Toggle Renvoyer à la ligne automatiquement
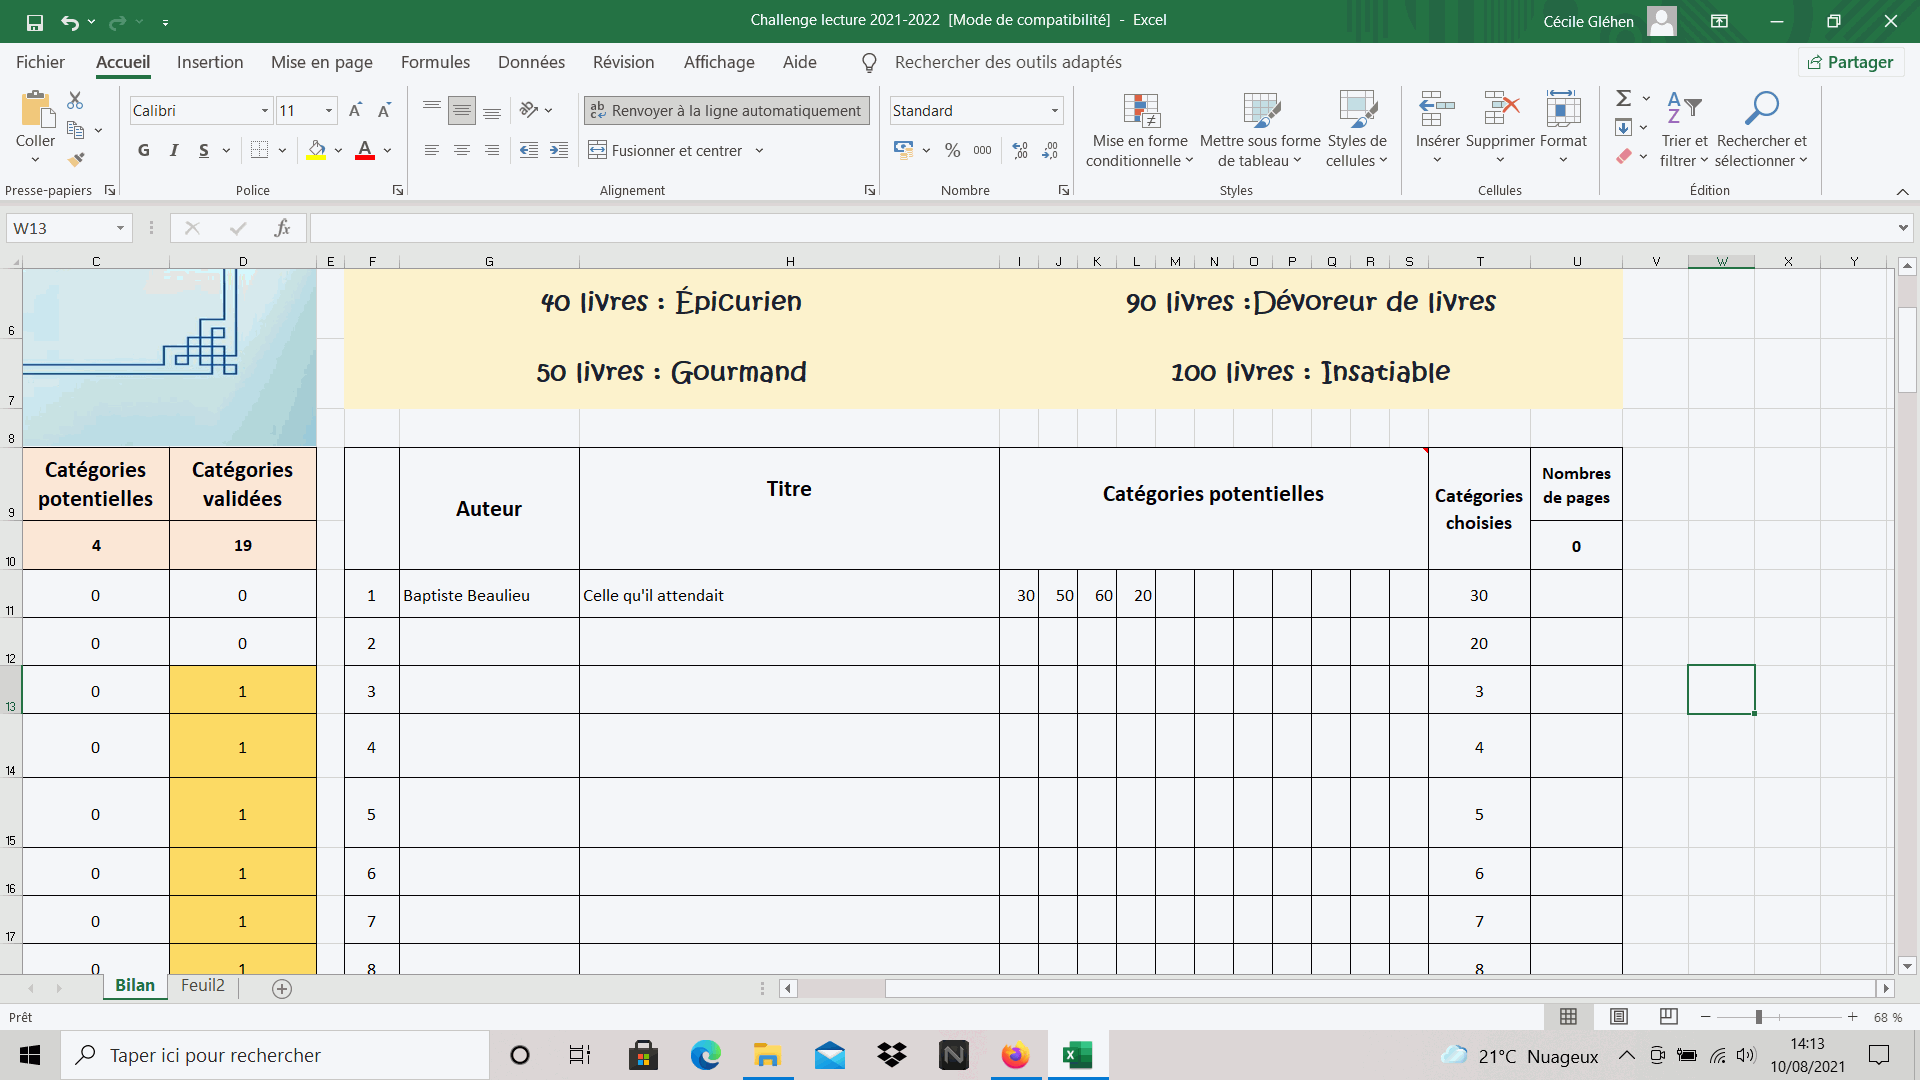This screenshot has height=1080, width=1920. [x=726, y=110]
